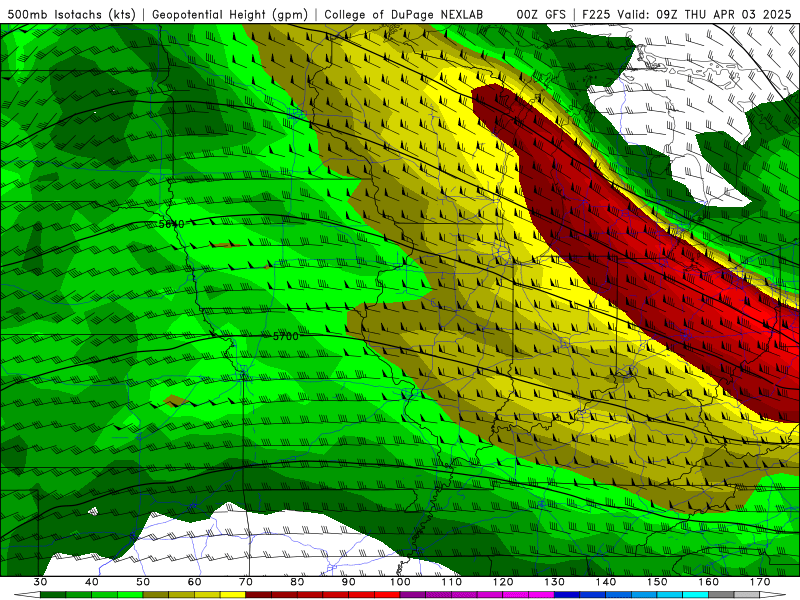Click the 140 value on the color scale
Image resolution: width=800 pixels, height=600 pixels.
pos(606,582)
